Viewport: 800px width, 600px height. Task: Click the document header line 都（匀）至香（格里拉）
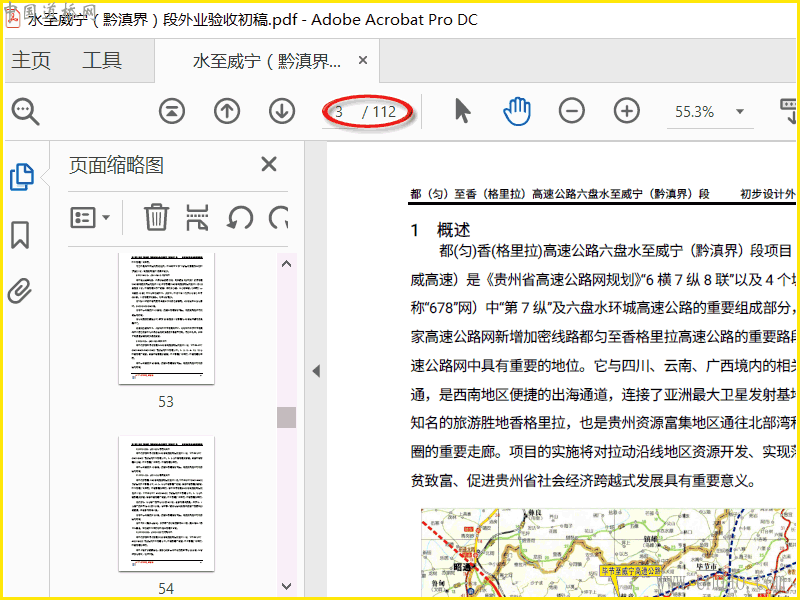pyautogui.click(x=560, y=194)
